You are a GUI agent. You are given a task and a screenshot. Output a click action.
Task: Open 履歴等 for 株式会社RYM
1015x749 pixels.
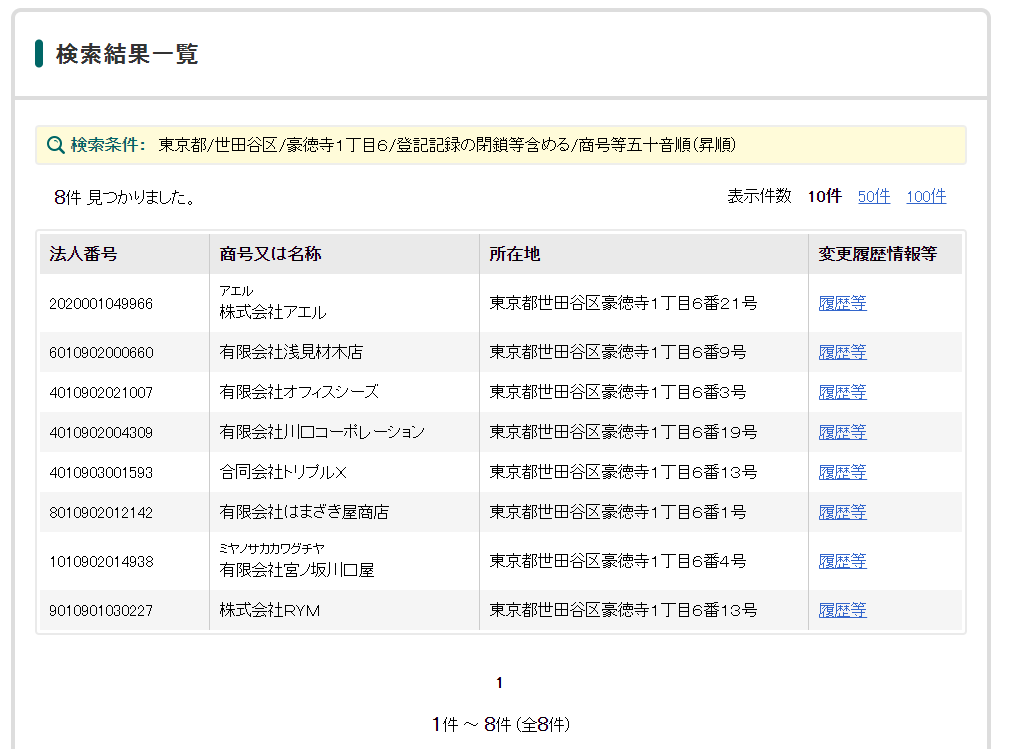pyautogui.click(x=842, y=610)
